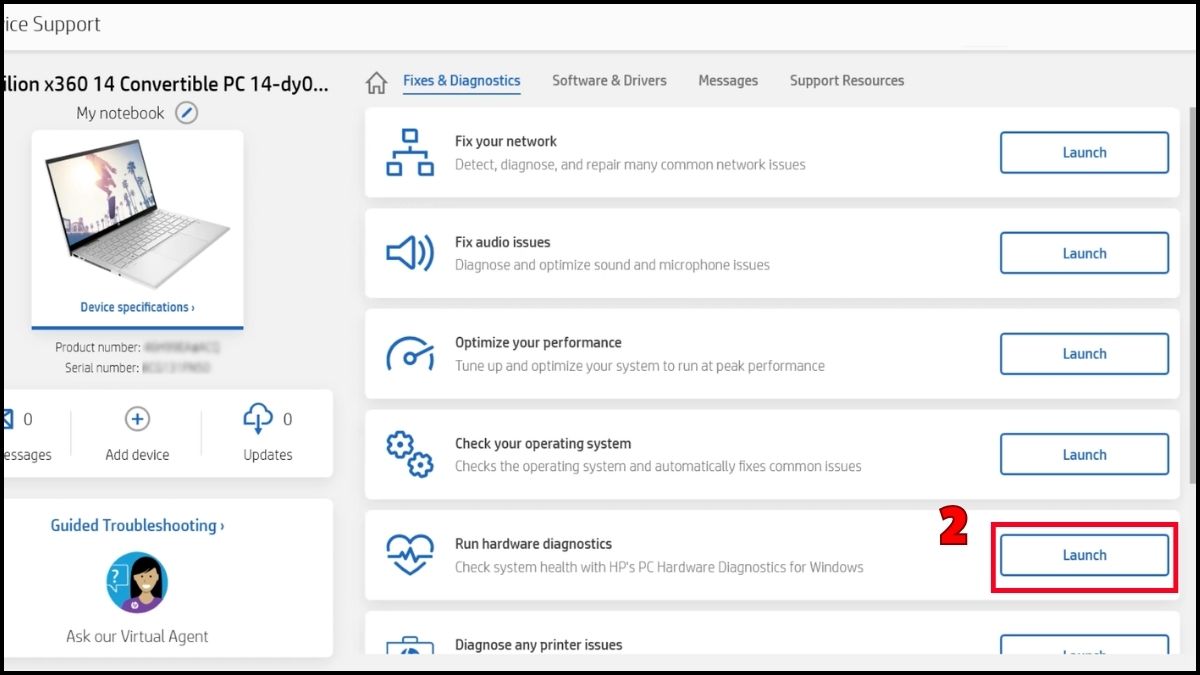
Task: Click the Product number label
Action: (97, 347)
